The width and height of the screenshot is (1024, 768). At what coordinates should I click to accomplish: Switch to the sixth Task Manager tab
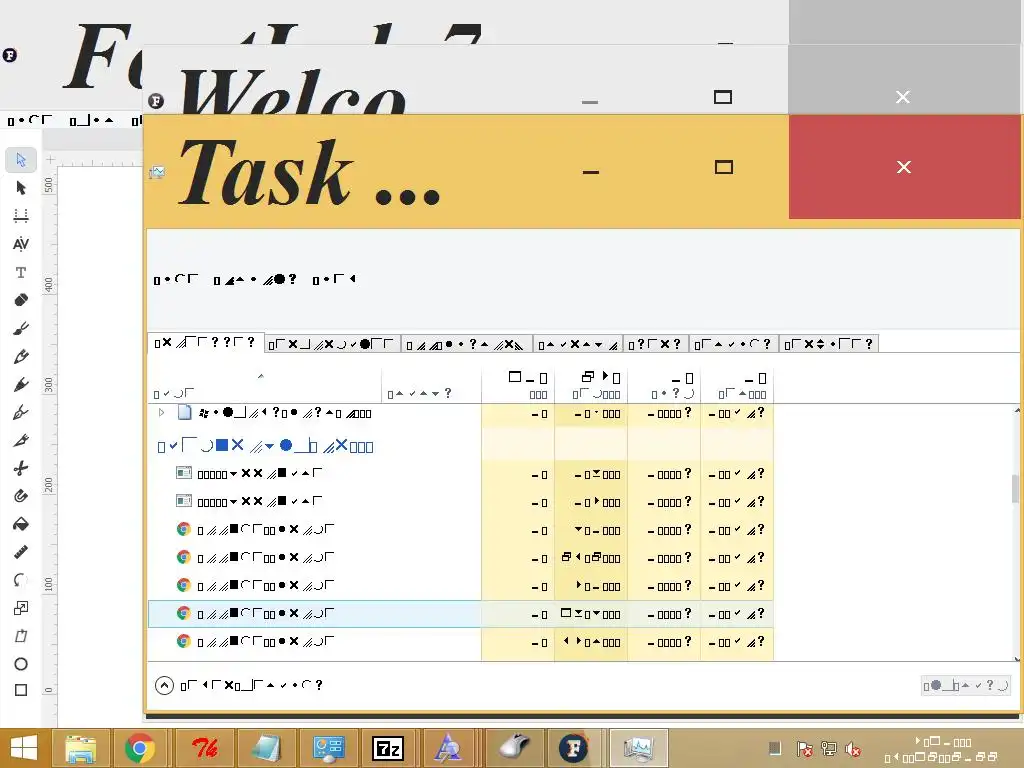point(733,344)
